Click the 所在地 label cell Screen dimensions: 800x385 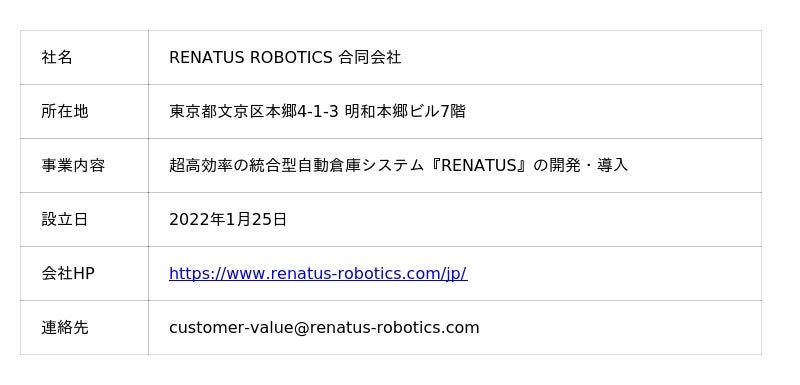point(84,111)
